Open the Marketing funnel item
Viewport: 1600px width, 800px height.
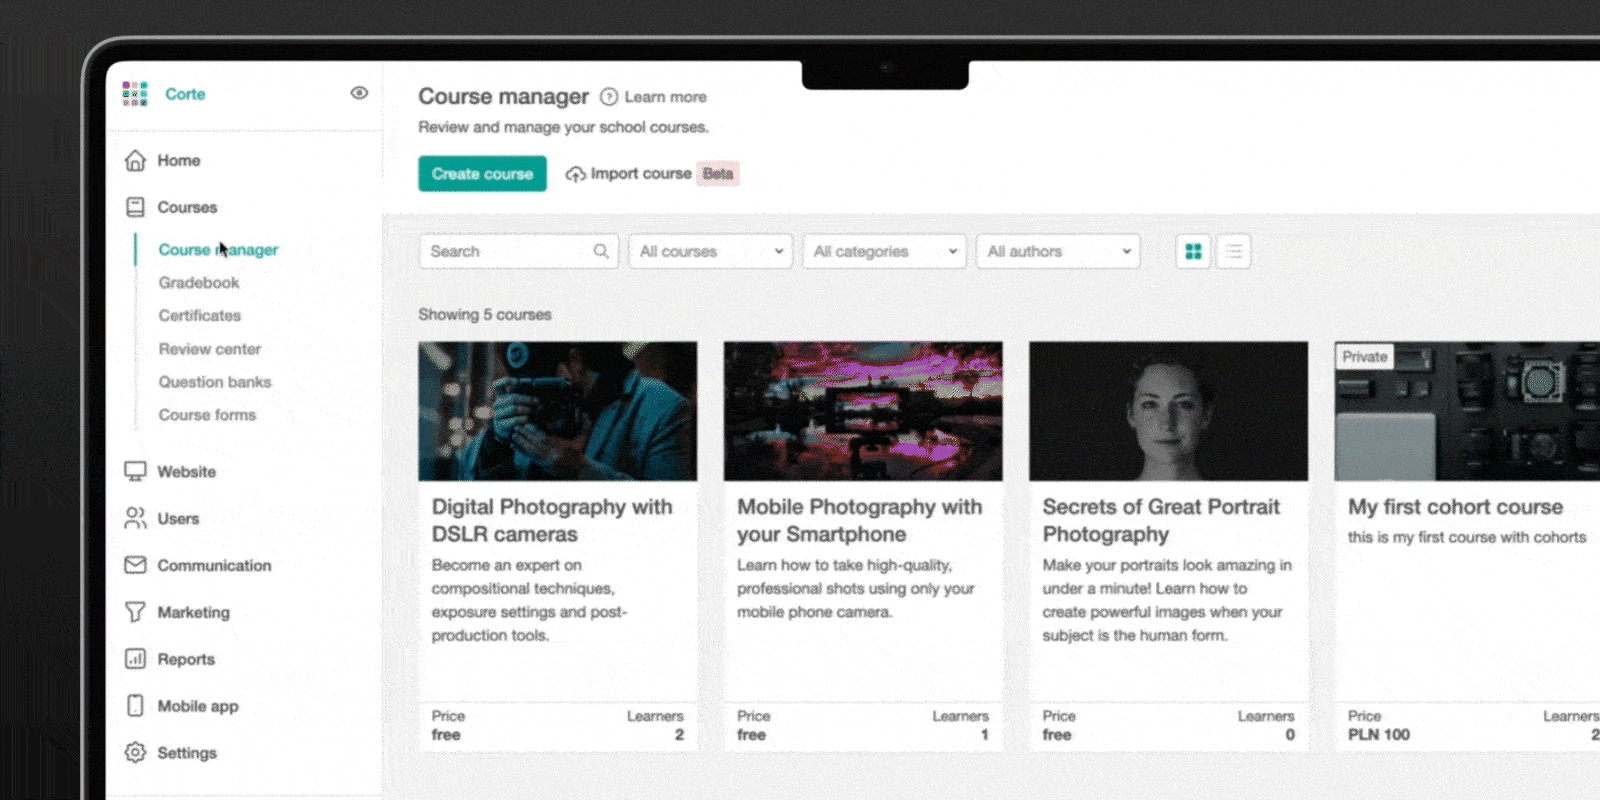(135, 612)
